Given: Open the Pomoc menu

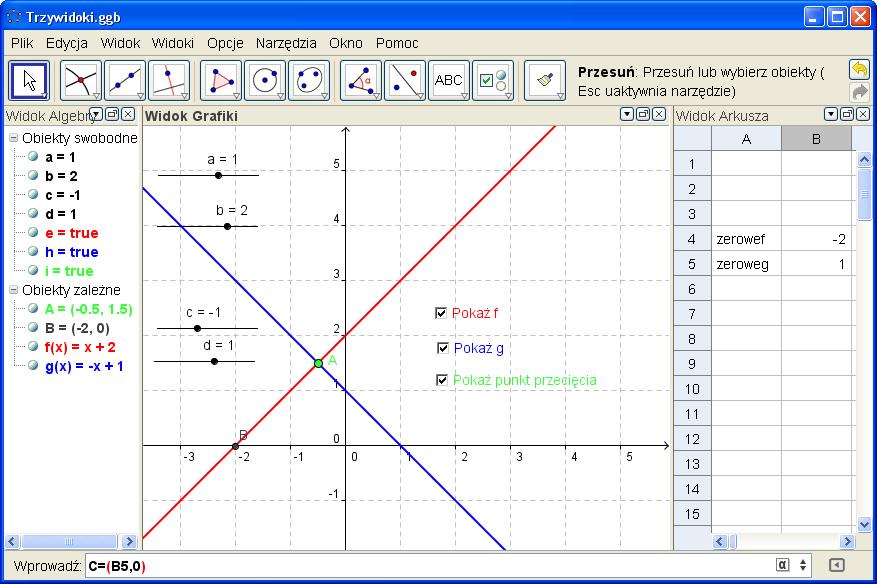Looking at the screenshot, I should [397, 43].
